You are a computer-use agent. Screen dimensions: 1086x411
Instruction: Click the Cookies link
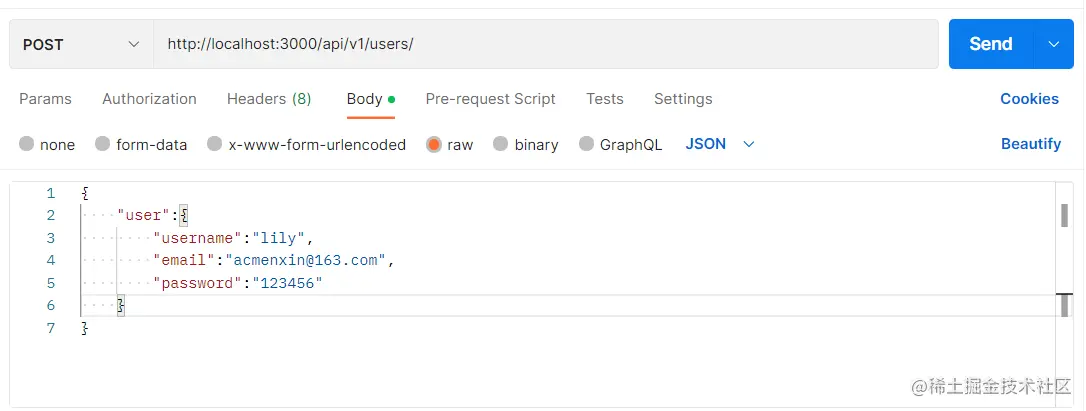pyautogui.click(x=1029, y=99)
